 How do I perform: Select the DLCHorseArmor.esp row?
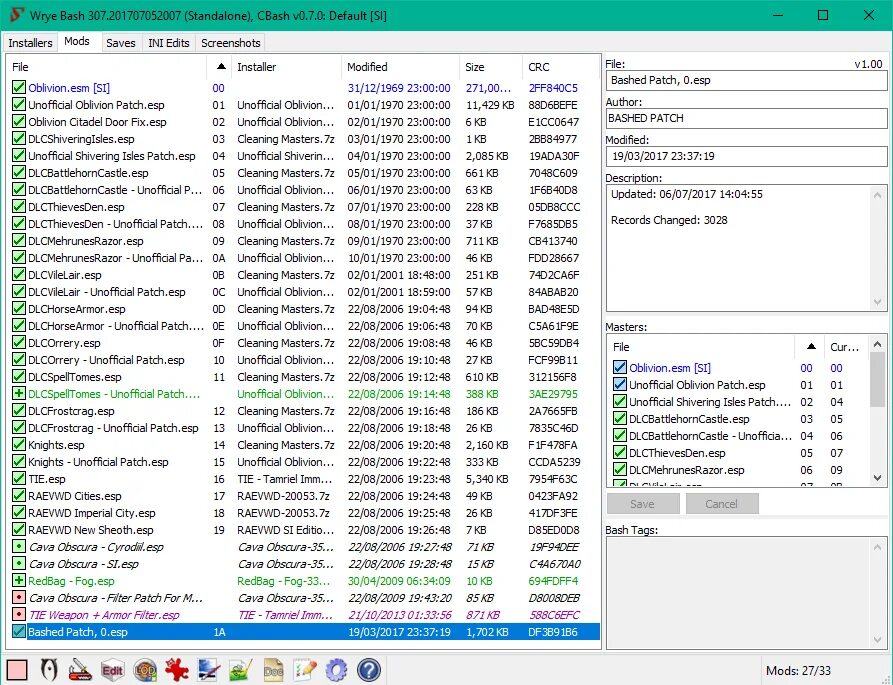pos(305,309)
